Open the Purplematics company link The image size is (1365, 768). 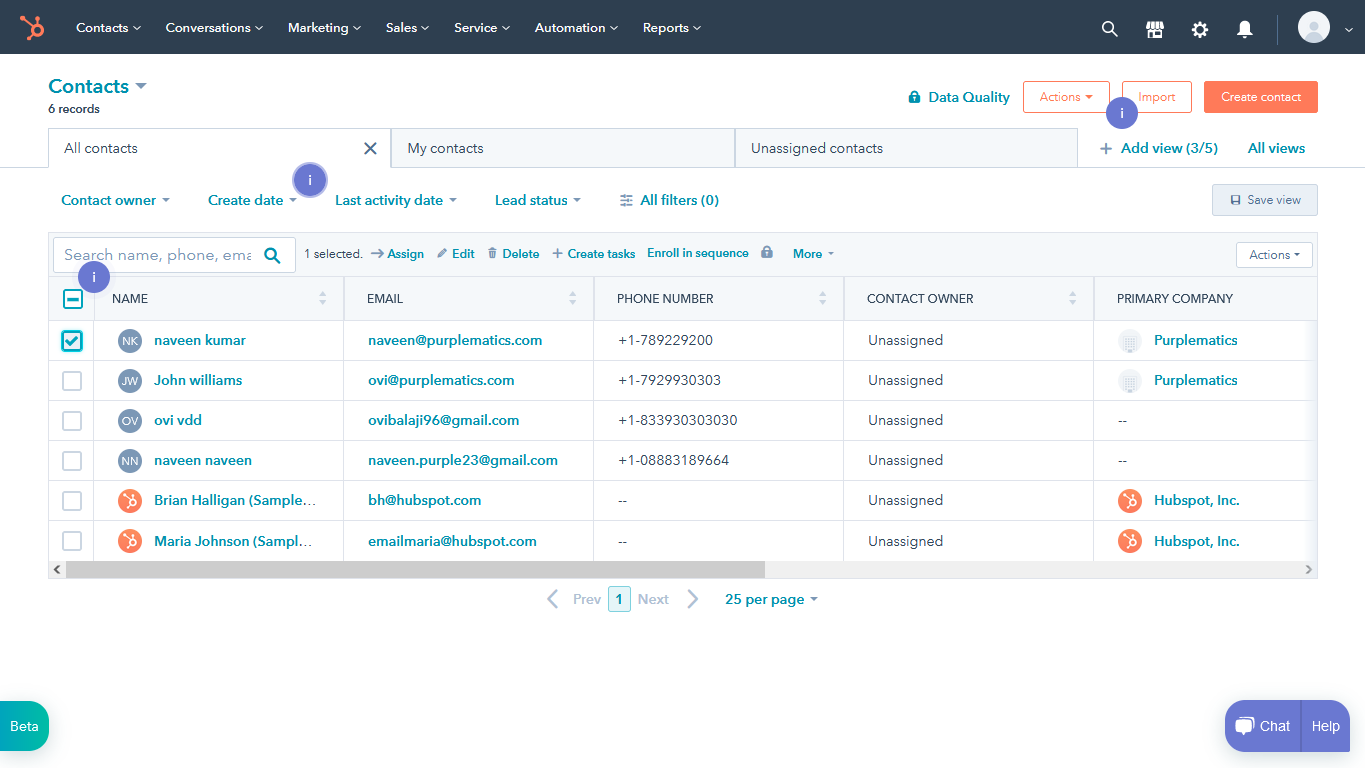pyautogui.click(x=1195, y=340)
